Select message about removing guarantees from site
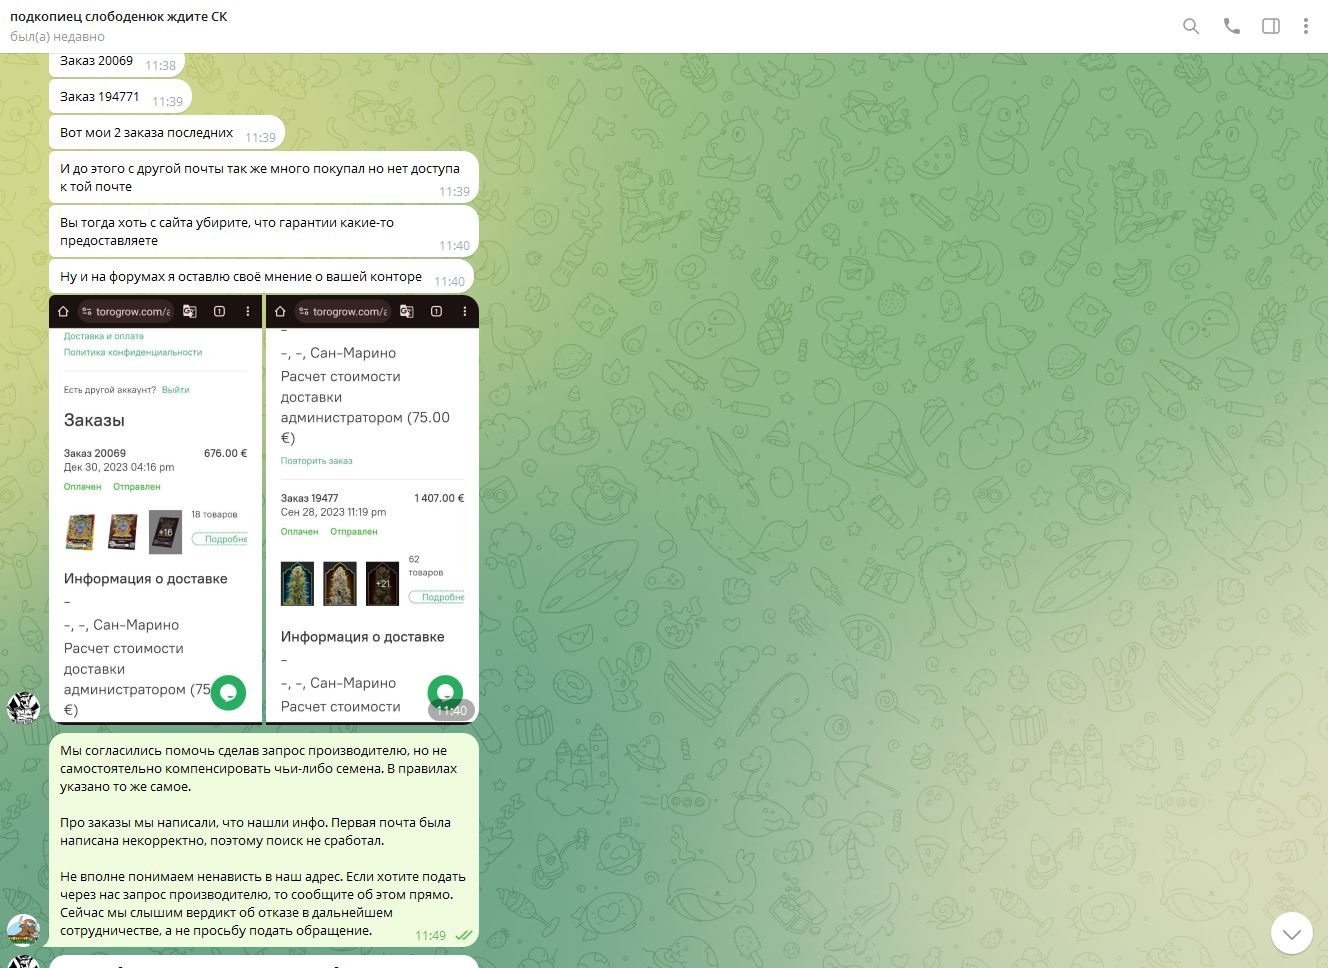Viewport: 1328px width, 968px height. tap(264, 231)
